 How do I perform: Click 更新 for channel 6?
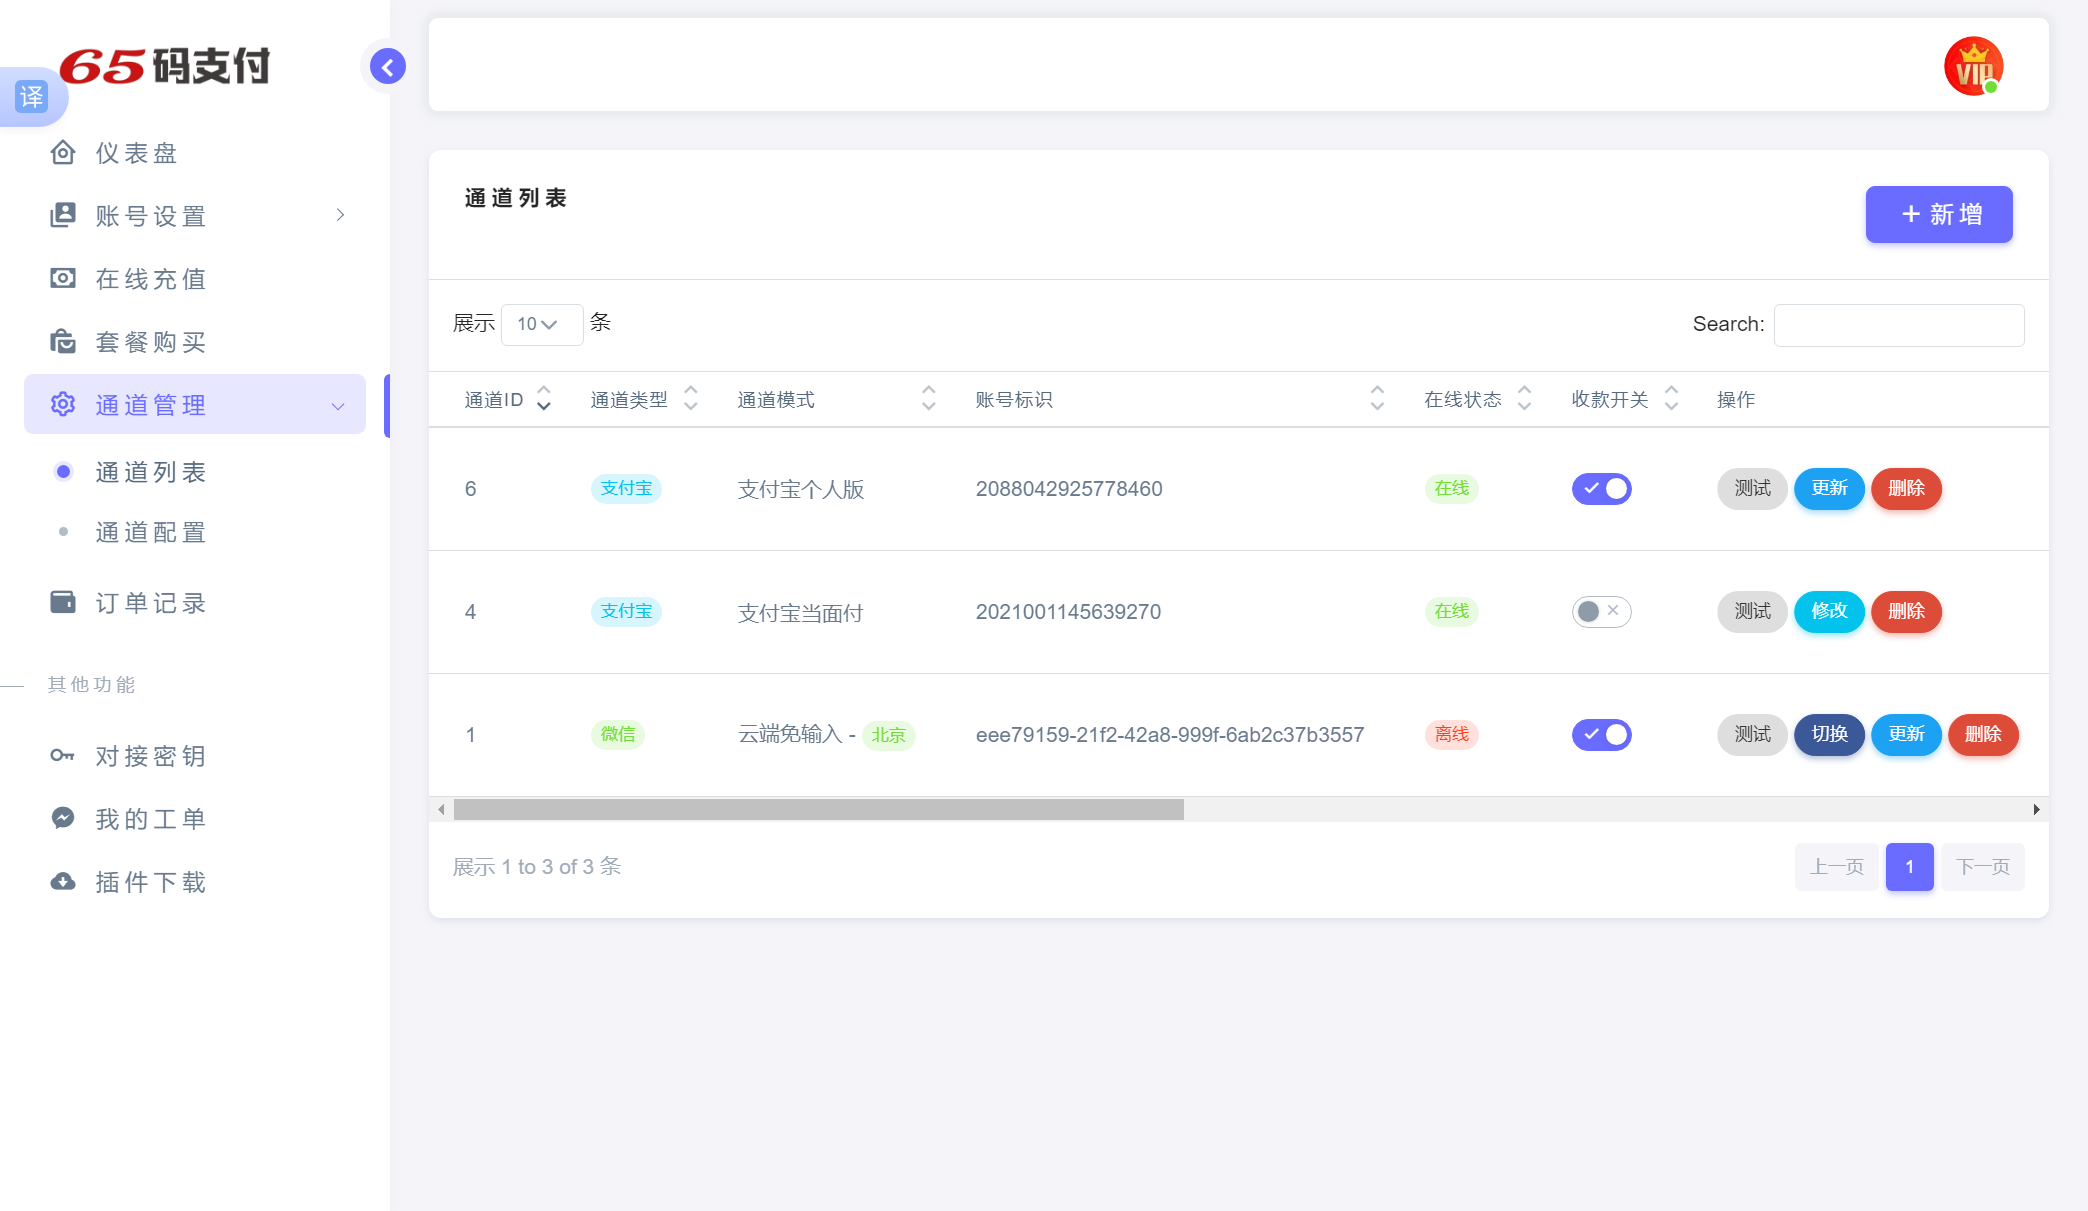(x=1829, y=488)
